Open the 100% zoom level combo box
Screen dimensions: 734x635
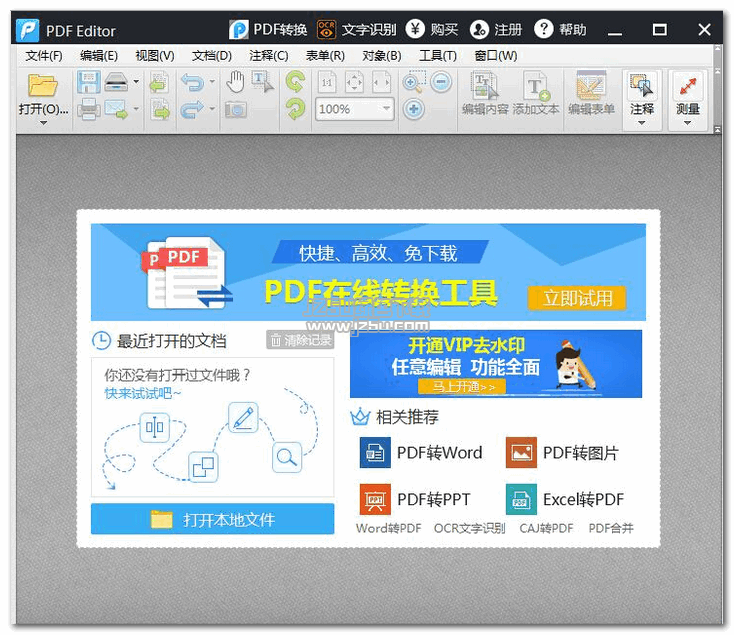click(354, 109)
